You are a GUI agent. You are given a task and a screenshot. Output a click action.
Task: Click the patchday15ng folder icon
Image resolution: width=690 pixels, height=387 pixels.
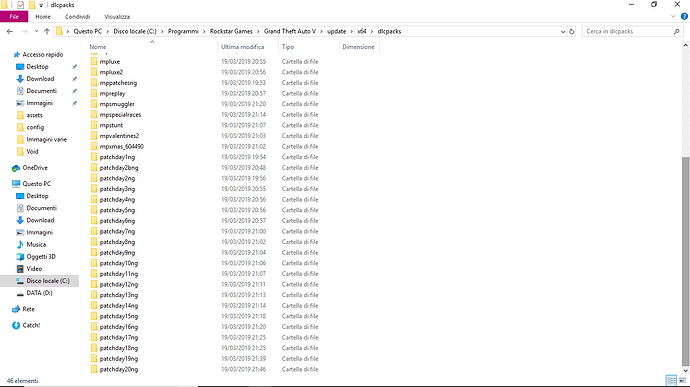pos(94,316)
